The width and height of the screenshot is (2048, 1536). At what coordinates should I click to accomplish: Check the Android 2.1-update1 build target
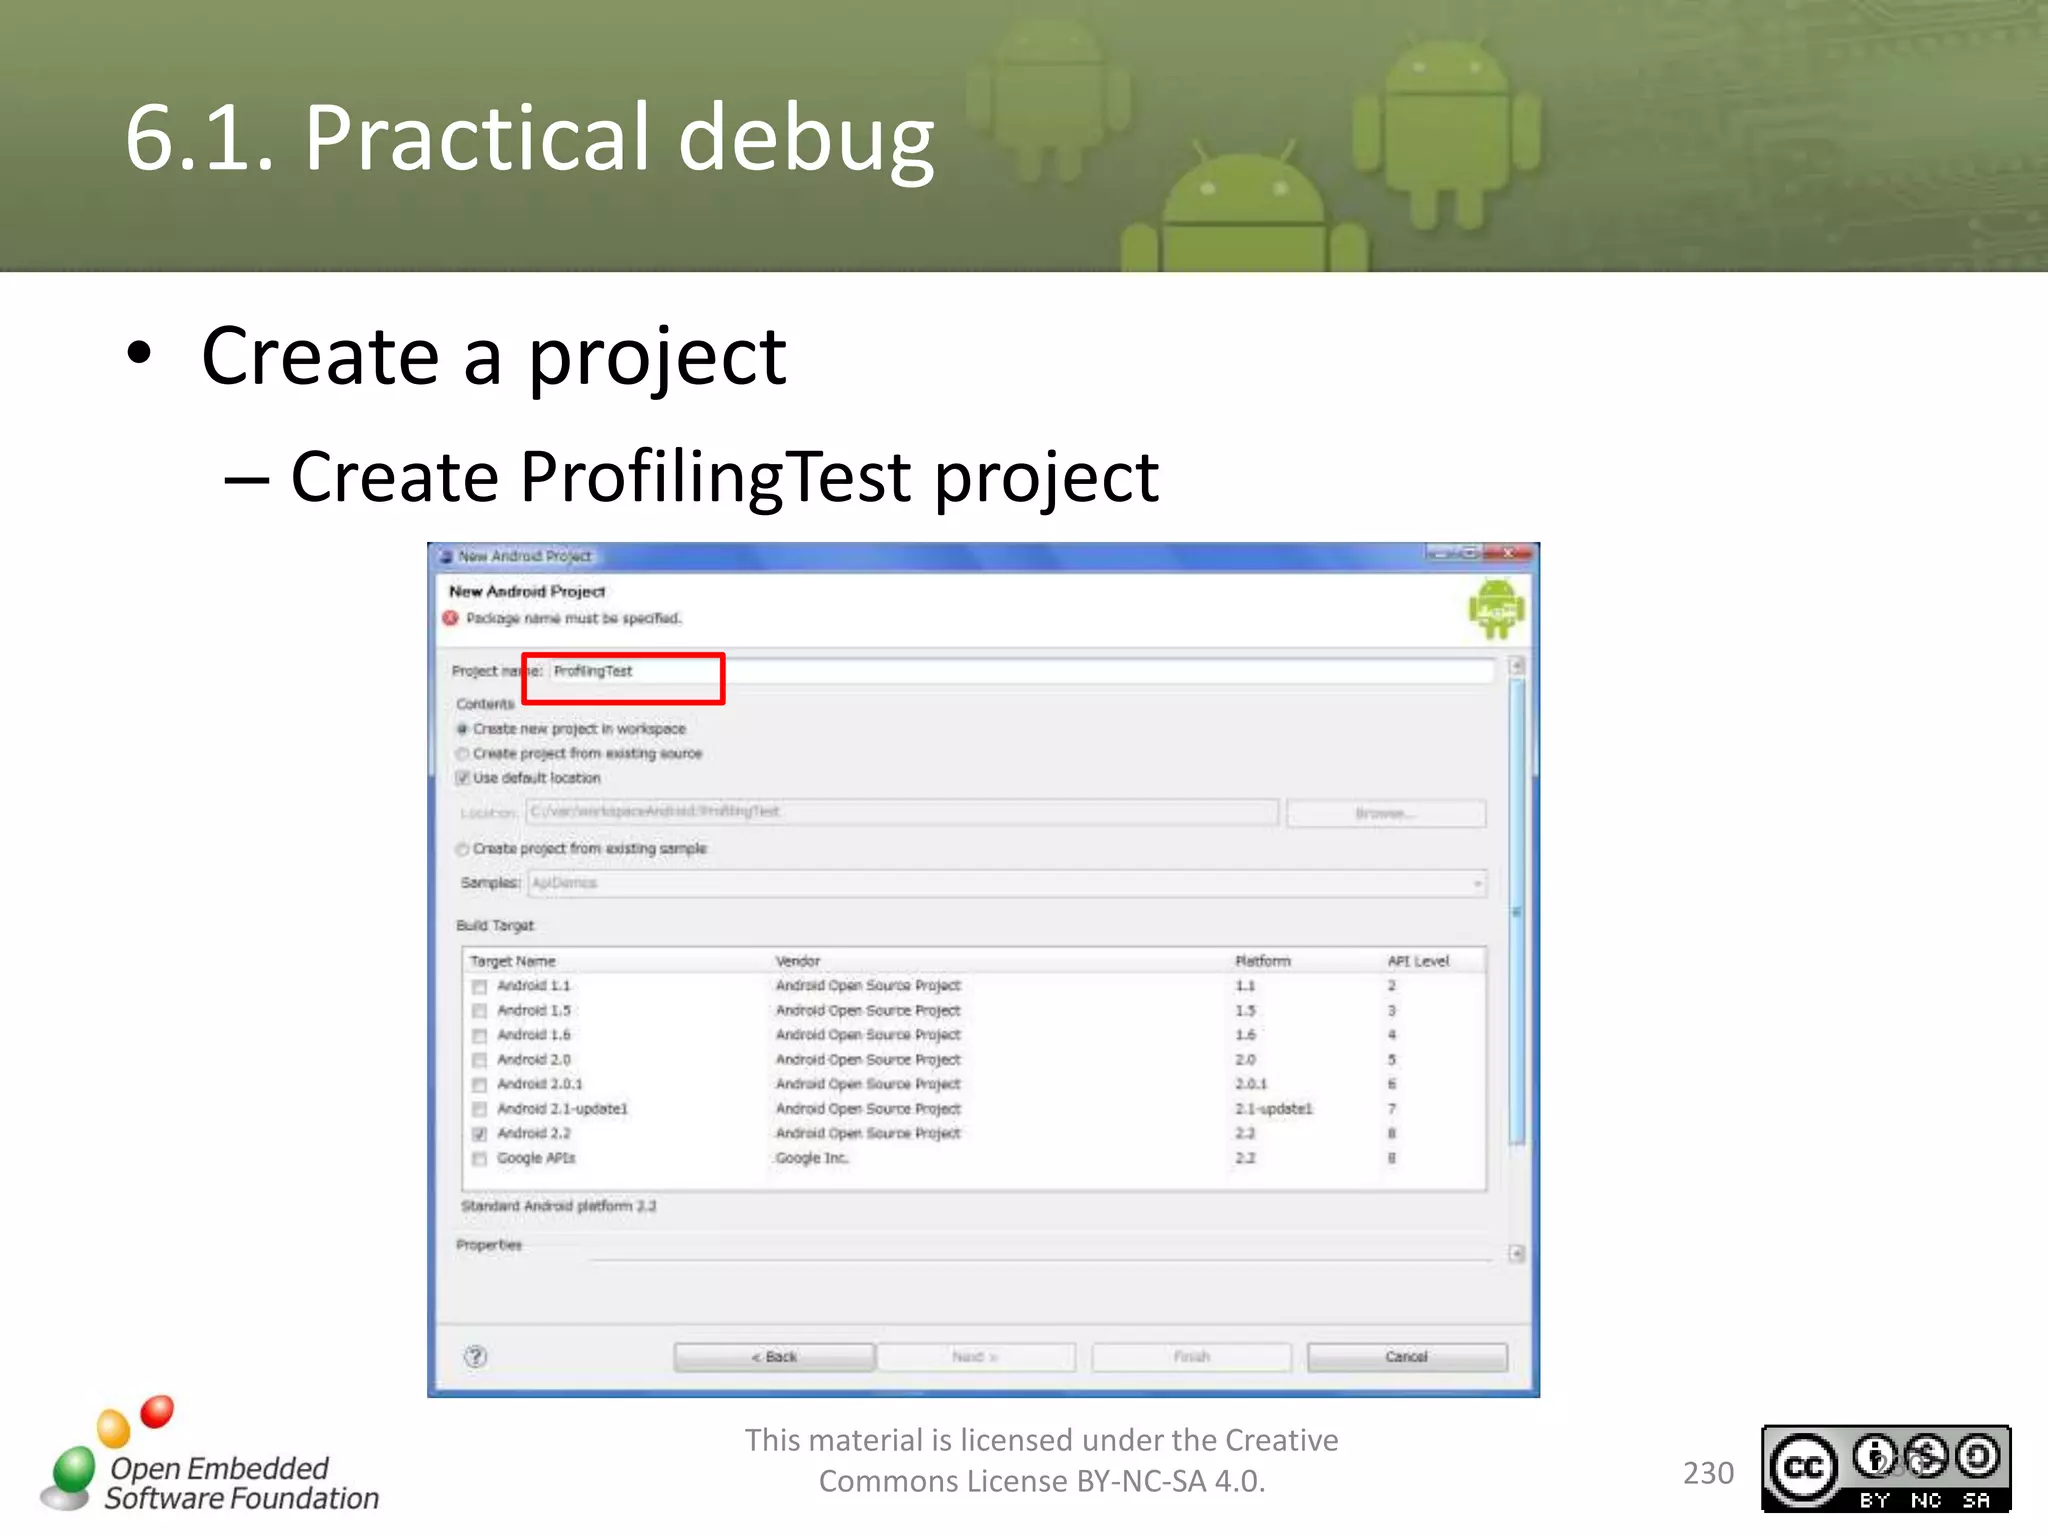pos(480,1109)
